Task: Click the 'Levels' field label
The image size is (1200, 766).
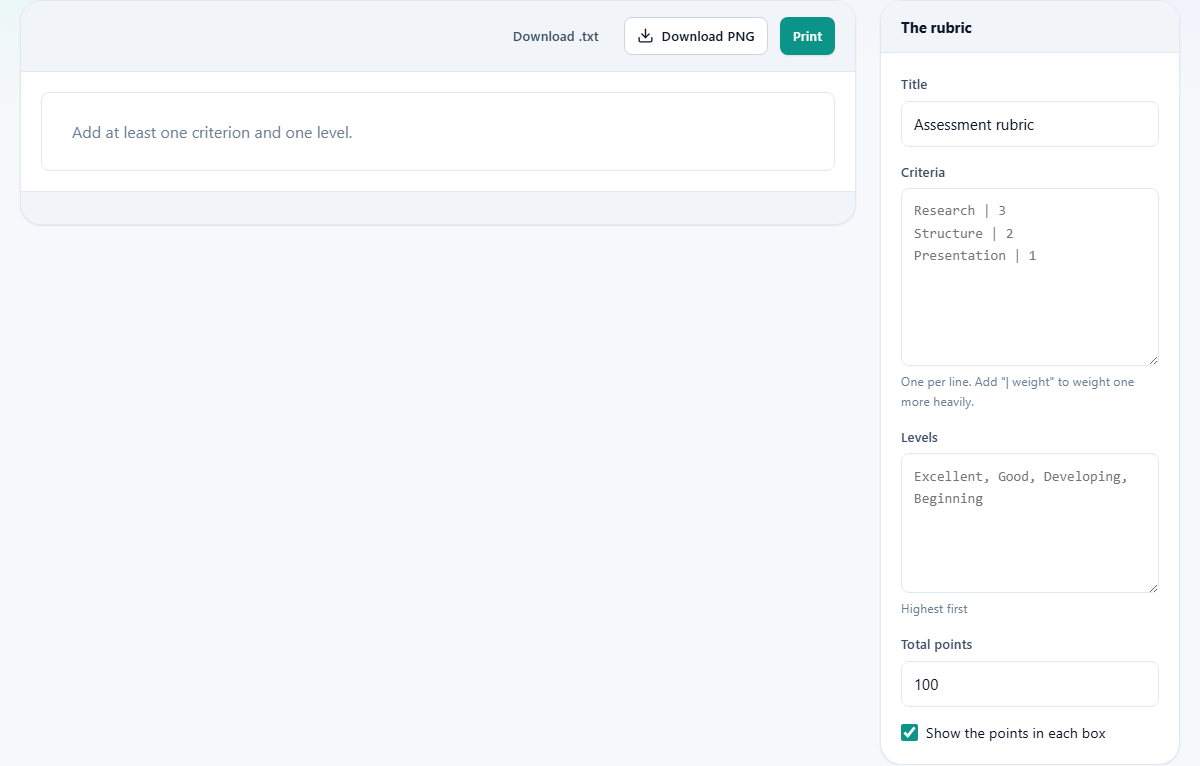Action: click(x=919, y=438)
